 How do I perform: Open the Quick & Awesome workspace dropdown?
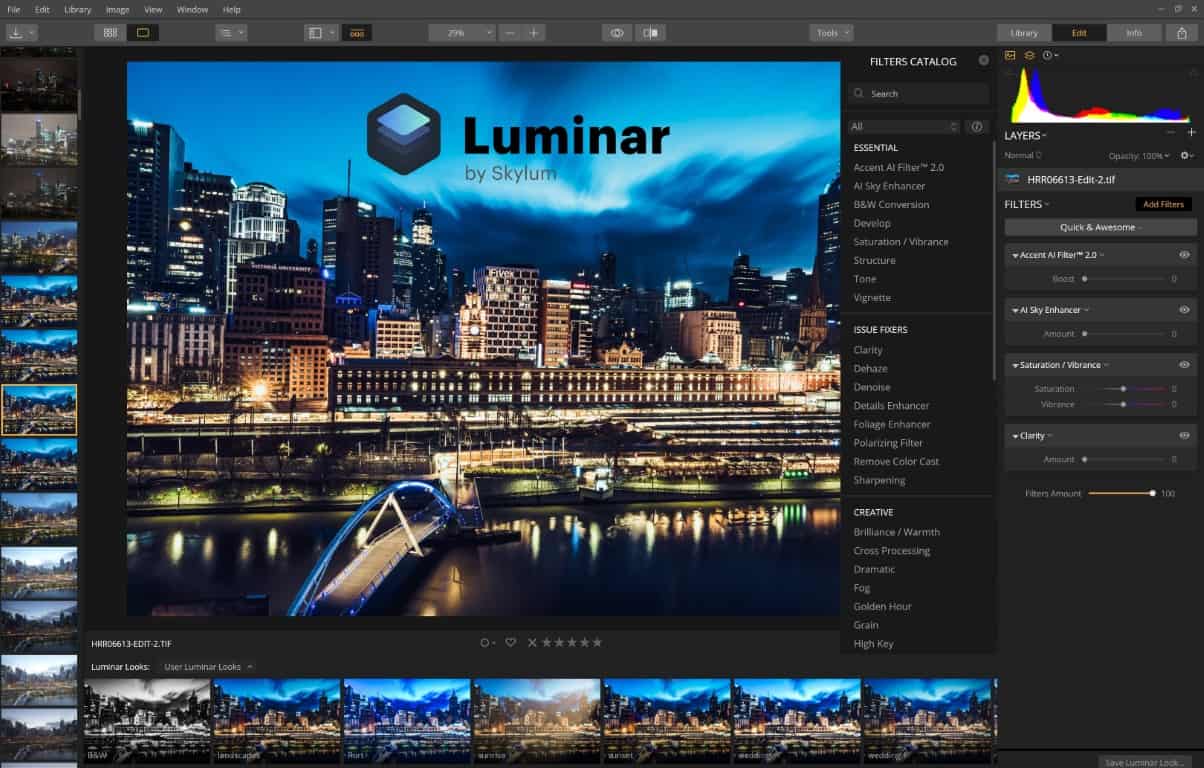1100,228
